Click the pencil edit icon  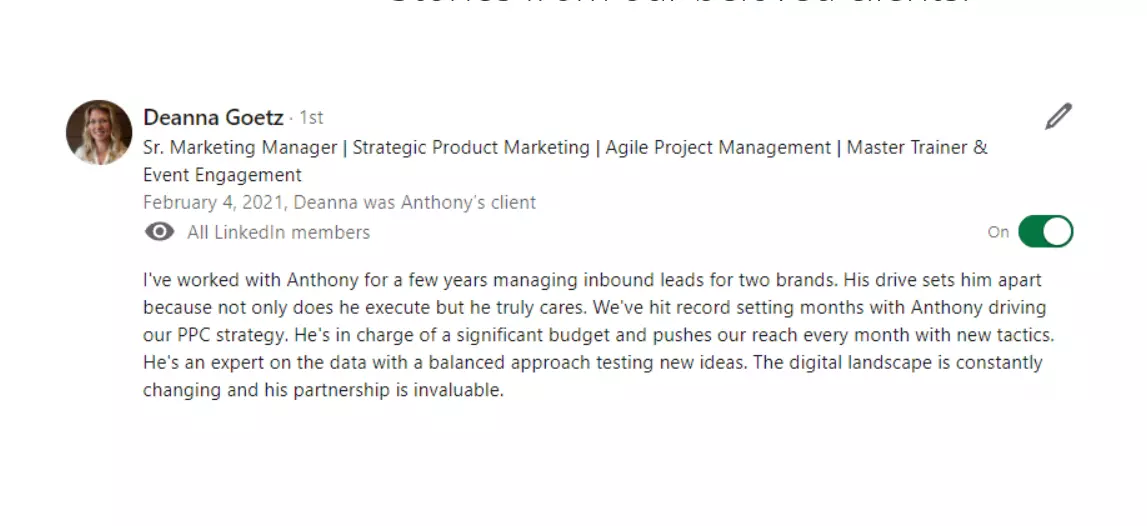pos(1058,117)
